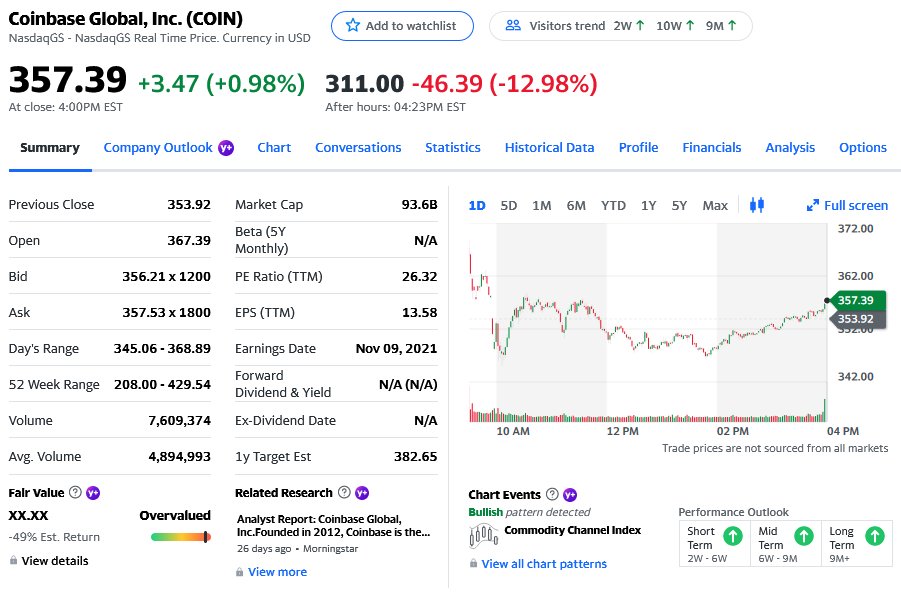Show the 5Y chart range
This screenshot has height=595, width=901.
tap(679, 205)
